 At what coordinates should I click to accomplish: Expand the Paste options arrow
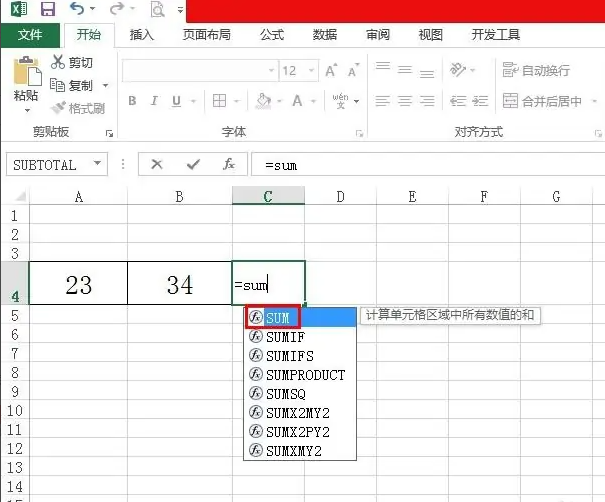point(27,110)
